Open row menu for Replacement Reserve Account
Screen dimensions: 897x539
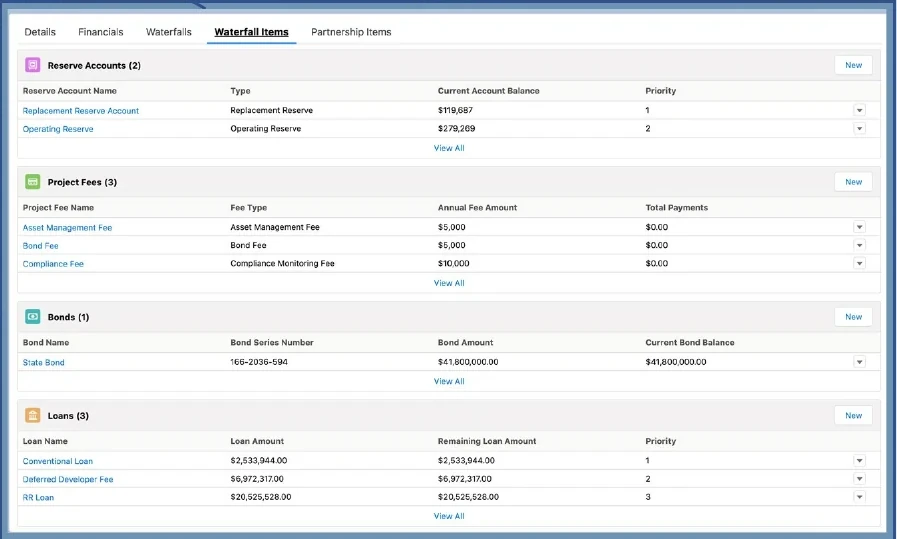coord(859,110)
